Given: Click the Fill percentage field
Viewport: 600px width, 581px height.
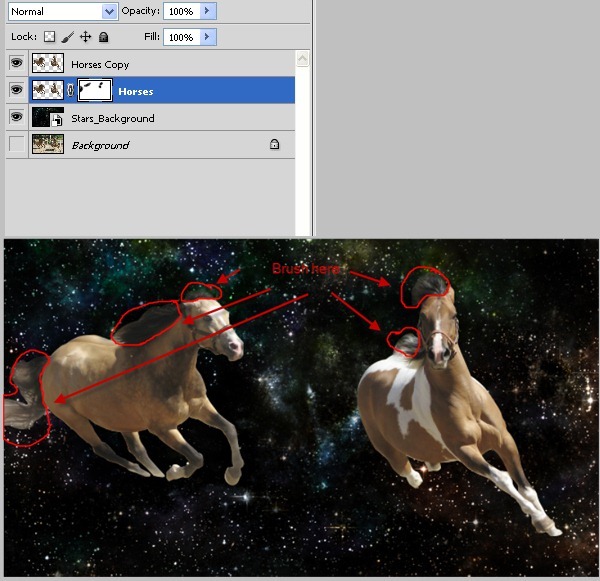Looking at the screenshot, I should coord(181,37).
